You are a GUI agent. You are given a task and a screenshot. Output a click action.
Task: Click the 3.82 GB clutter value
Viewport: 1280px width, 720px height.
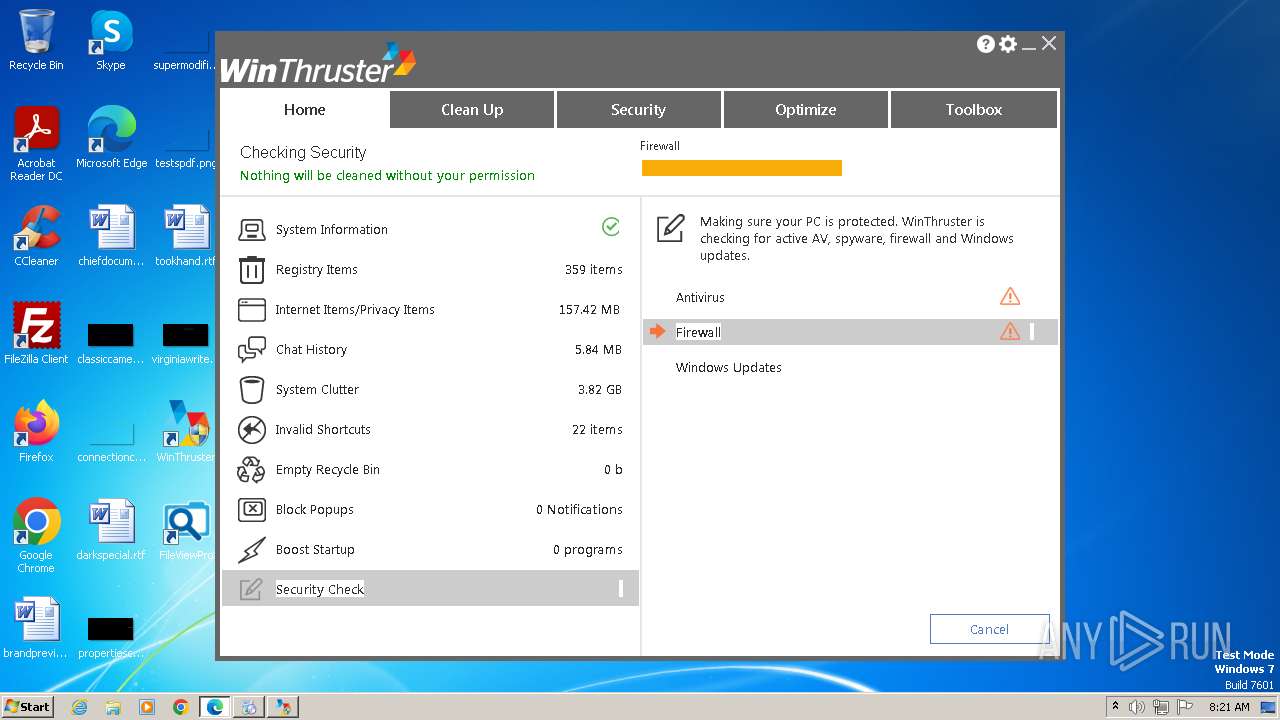[x=600, y=390]
